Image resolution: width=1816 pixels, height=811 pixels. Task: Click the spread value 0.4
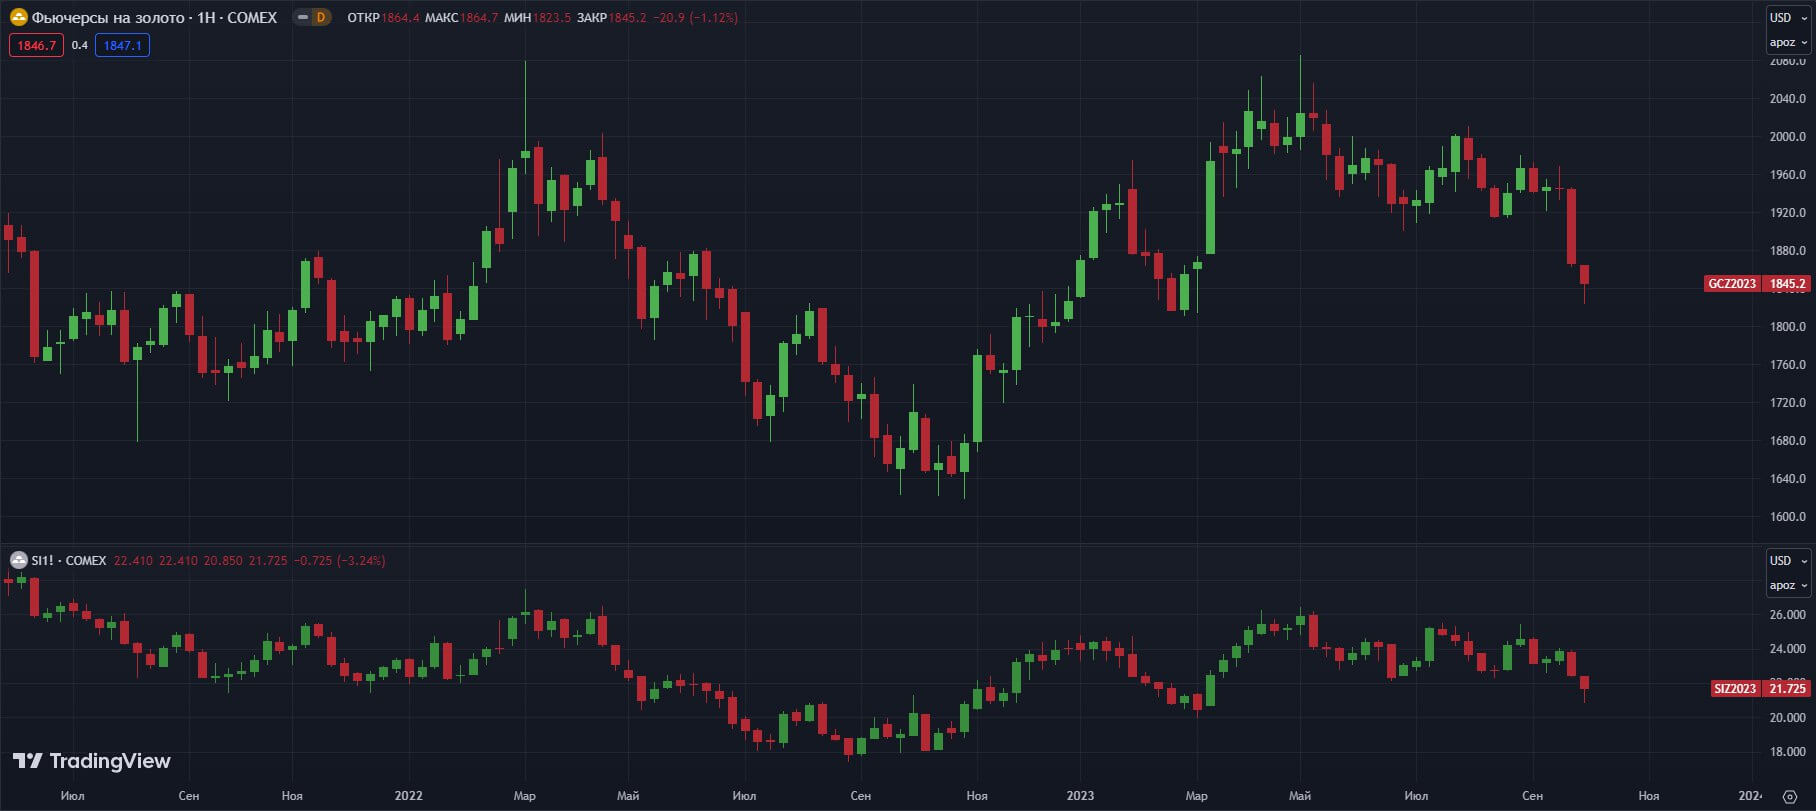click(80, 45)
